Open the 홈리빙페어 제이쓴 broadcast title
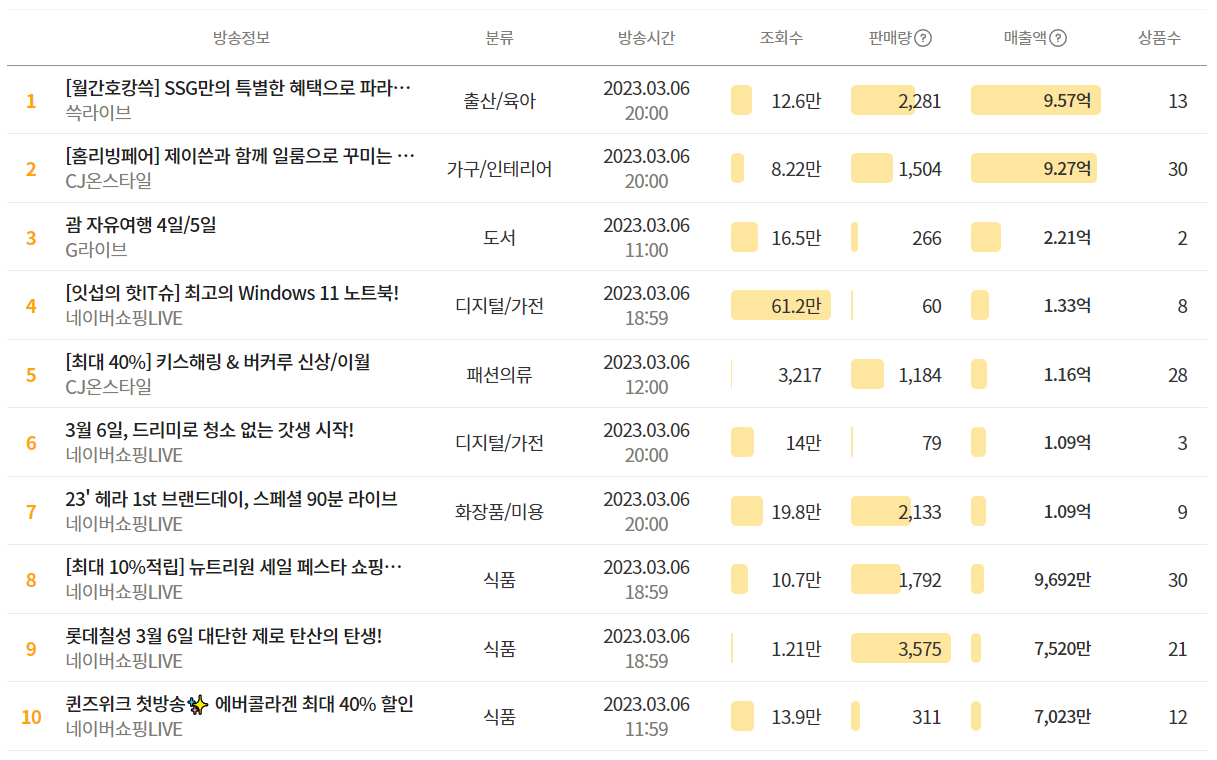Viewport: 1217px width, 760px height. pyautogui.click(x=240, y=156)
